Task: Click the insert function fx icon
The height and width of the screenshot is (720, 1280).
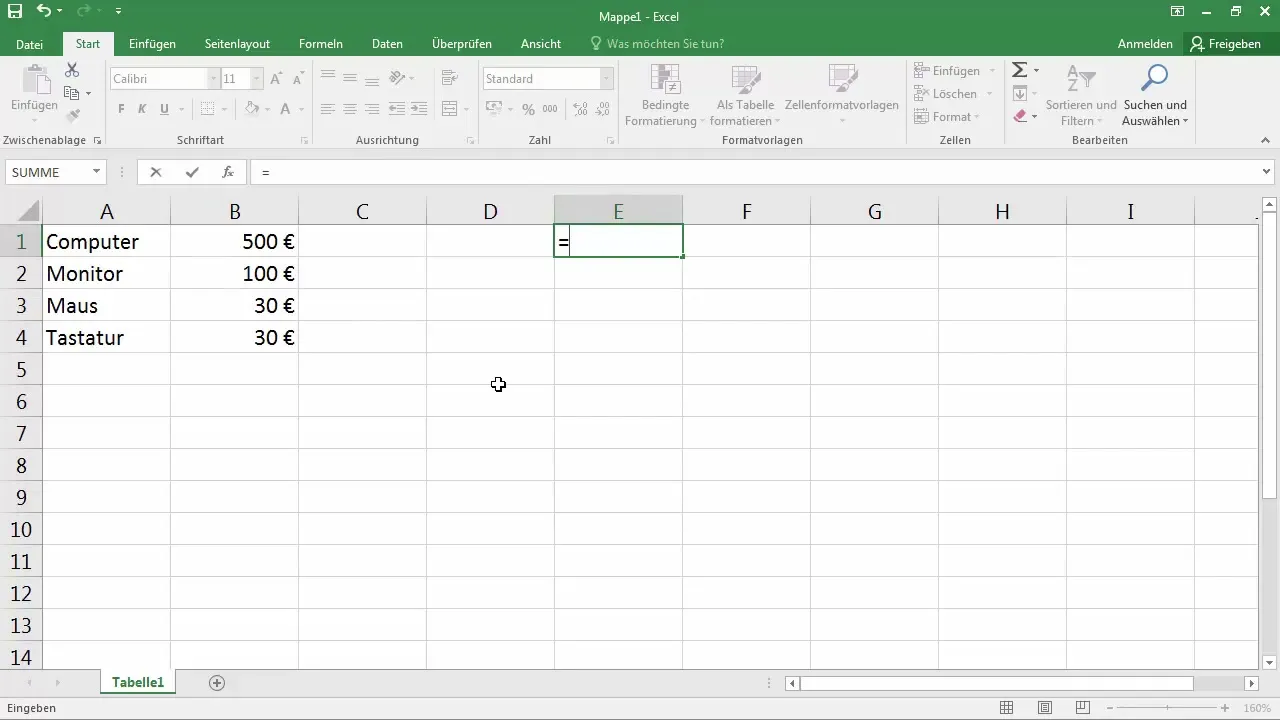Action: pyautogui.click(x=228, y=172)
